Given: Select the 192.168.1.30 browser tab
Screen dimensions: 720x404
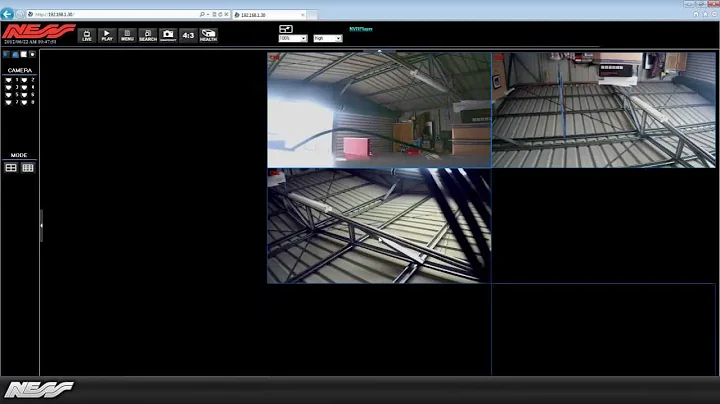Looking at the screenshot, I should [x=269, y=15].
